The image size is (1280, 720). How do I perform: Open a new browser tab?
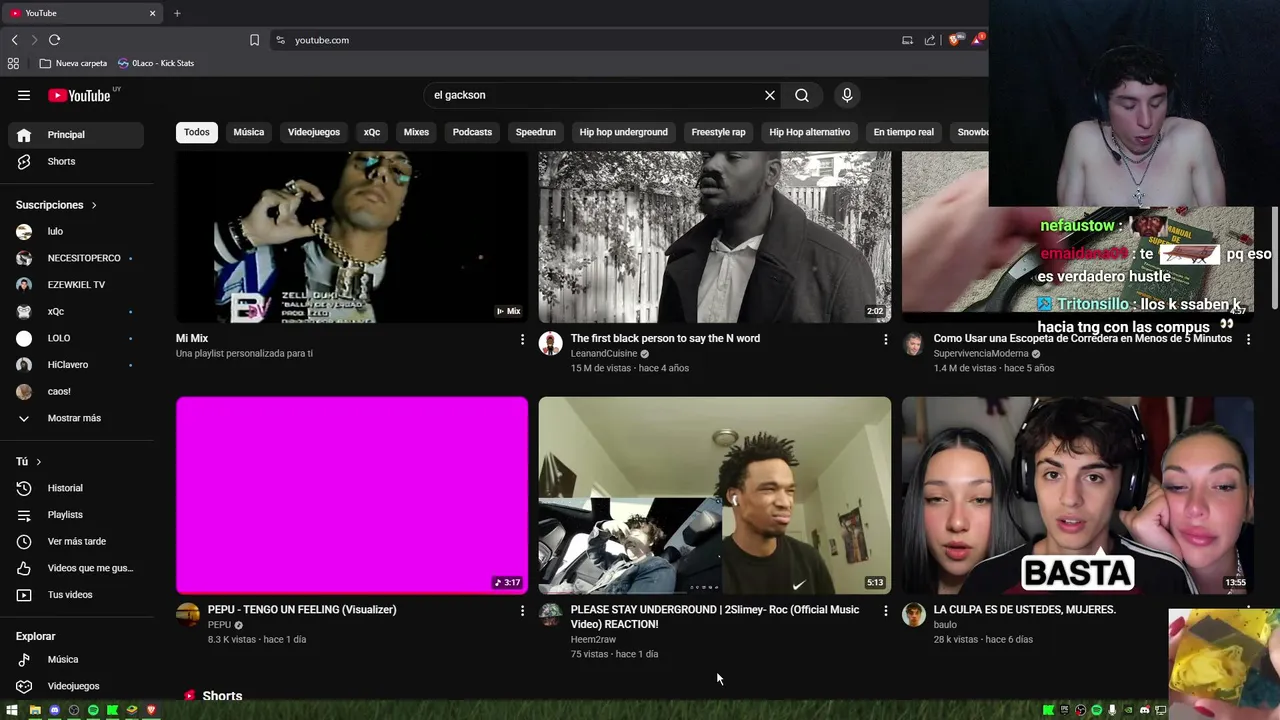click(177, 13)
